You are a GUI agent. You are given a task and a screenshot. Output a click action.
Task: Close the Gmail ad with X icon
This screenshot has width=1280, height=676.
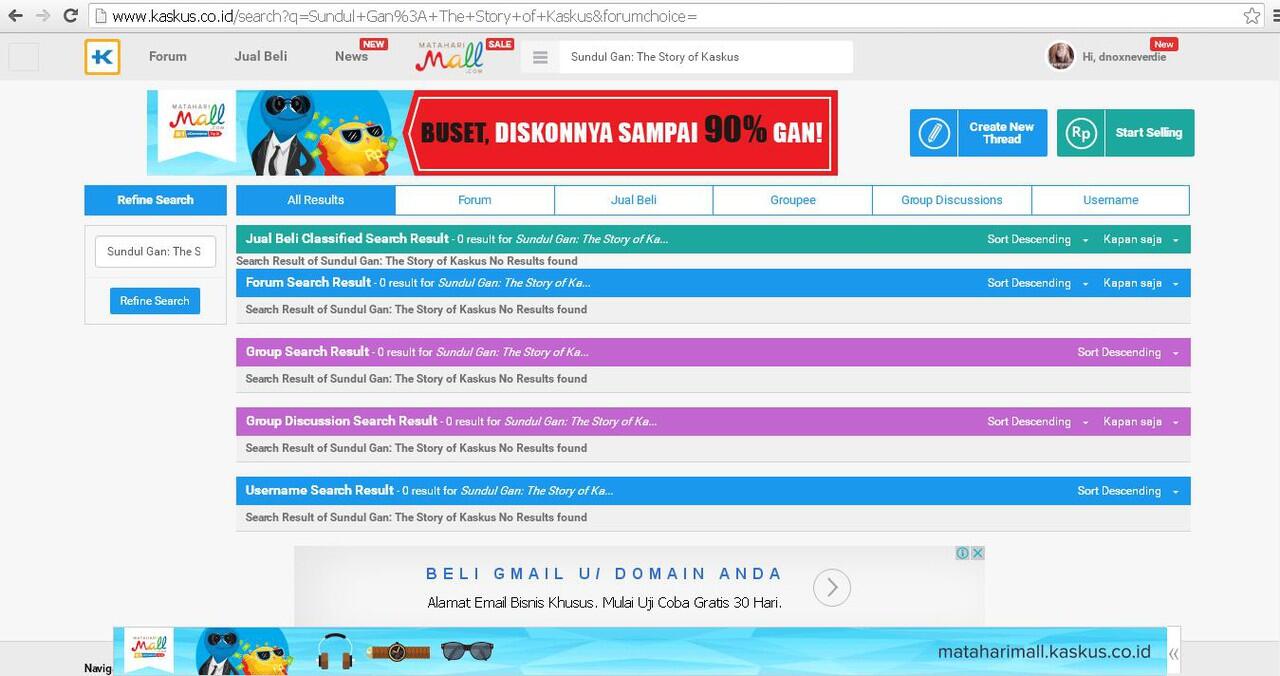click(x=978, y=553)
